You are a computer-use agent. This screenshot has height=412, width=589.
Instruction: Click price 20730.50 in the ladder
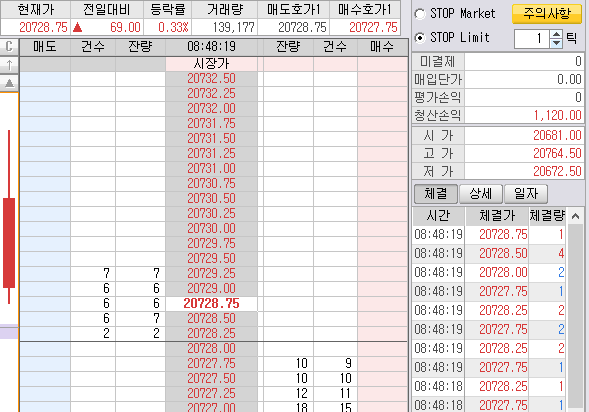pos(211,199)
